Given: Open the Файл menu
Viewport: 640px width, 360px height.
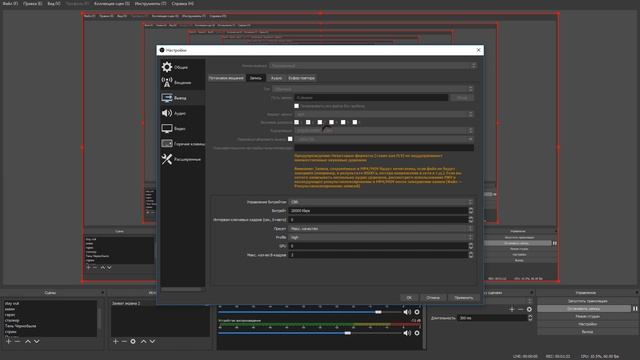Looking at the screenshot, I should coord(10,3).
